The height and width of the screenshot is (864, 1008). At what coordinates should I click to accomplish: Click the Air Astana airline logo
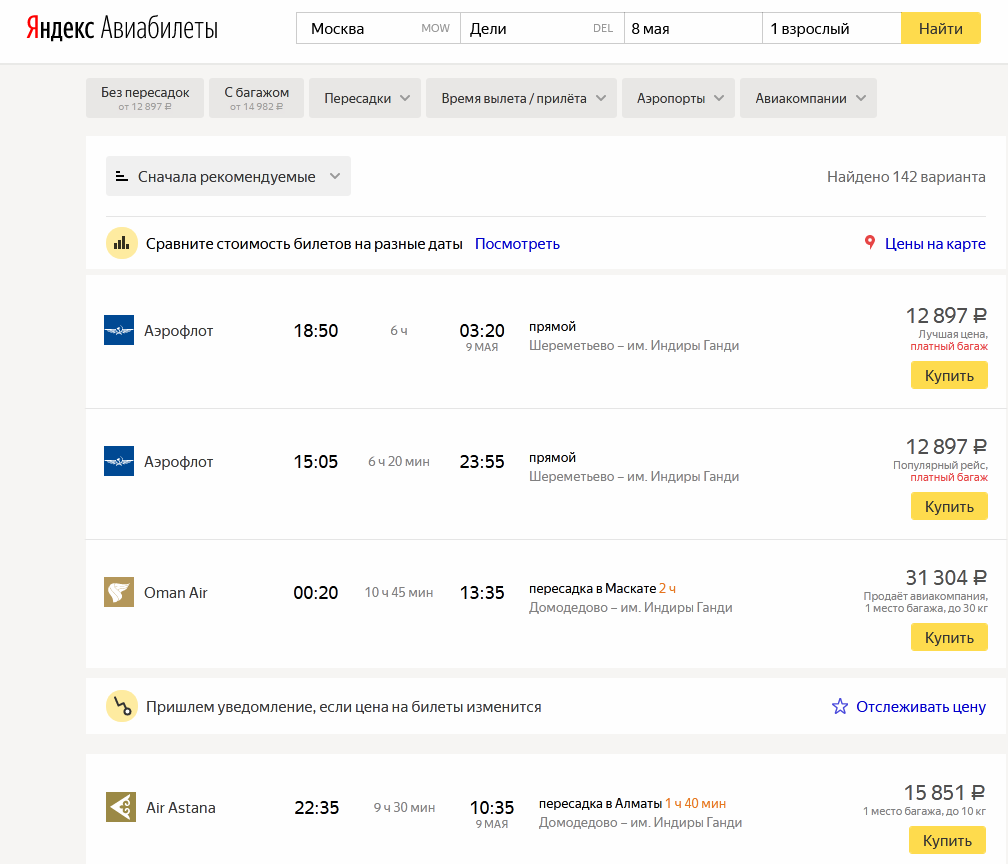(121, 807)
